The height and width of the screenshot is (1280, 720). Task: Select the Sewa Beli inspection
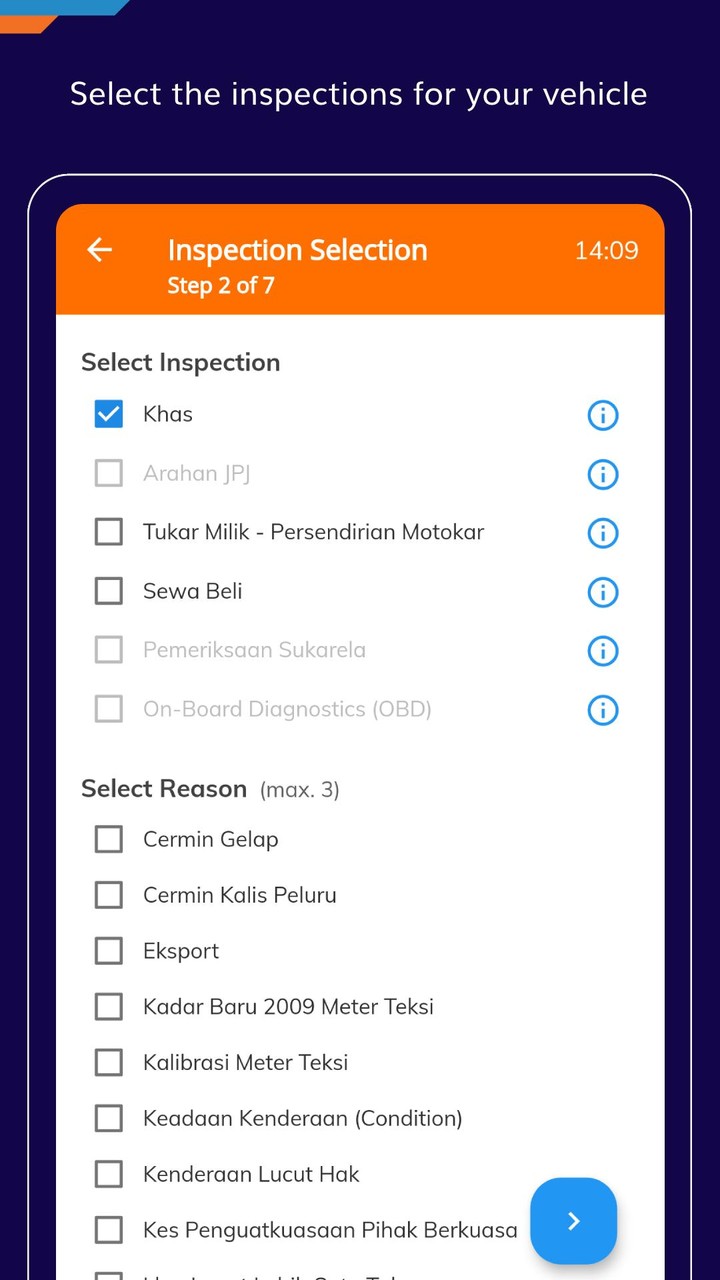coord(108,590)
